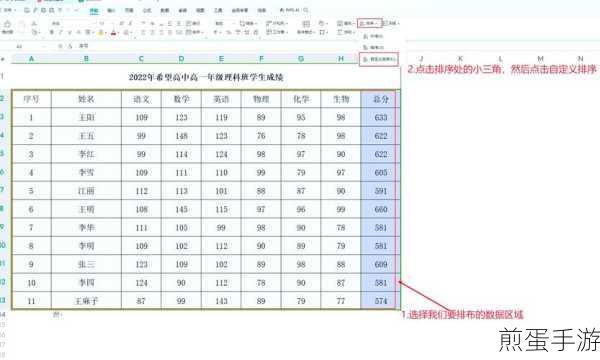Click the title cell 2022年希望高中高一年级理科班学生成绩
Image resolution: width=600 pixels, height=360 pixels.
206,77
